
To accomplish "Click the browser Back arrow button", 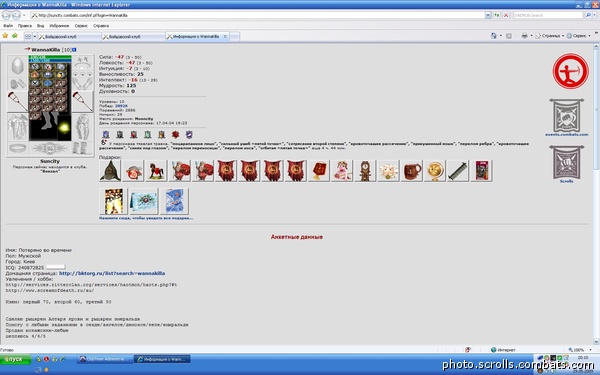I will pyautogui.click(x=6, y=15).
